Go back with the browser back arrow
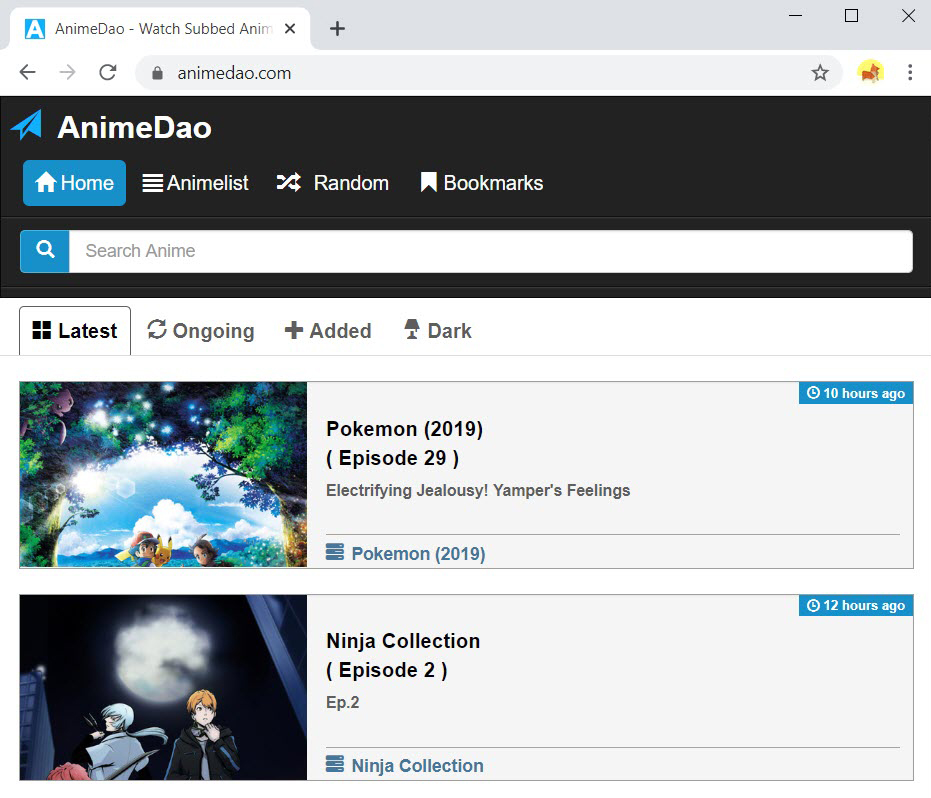 pyautogui.click(x=27, y=72)
